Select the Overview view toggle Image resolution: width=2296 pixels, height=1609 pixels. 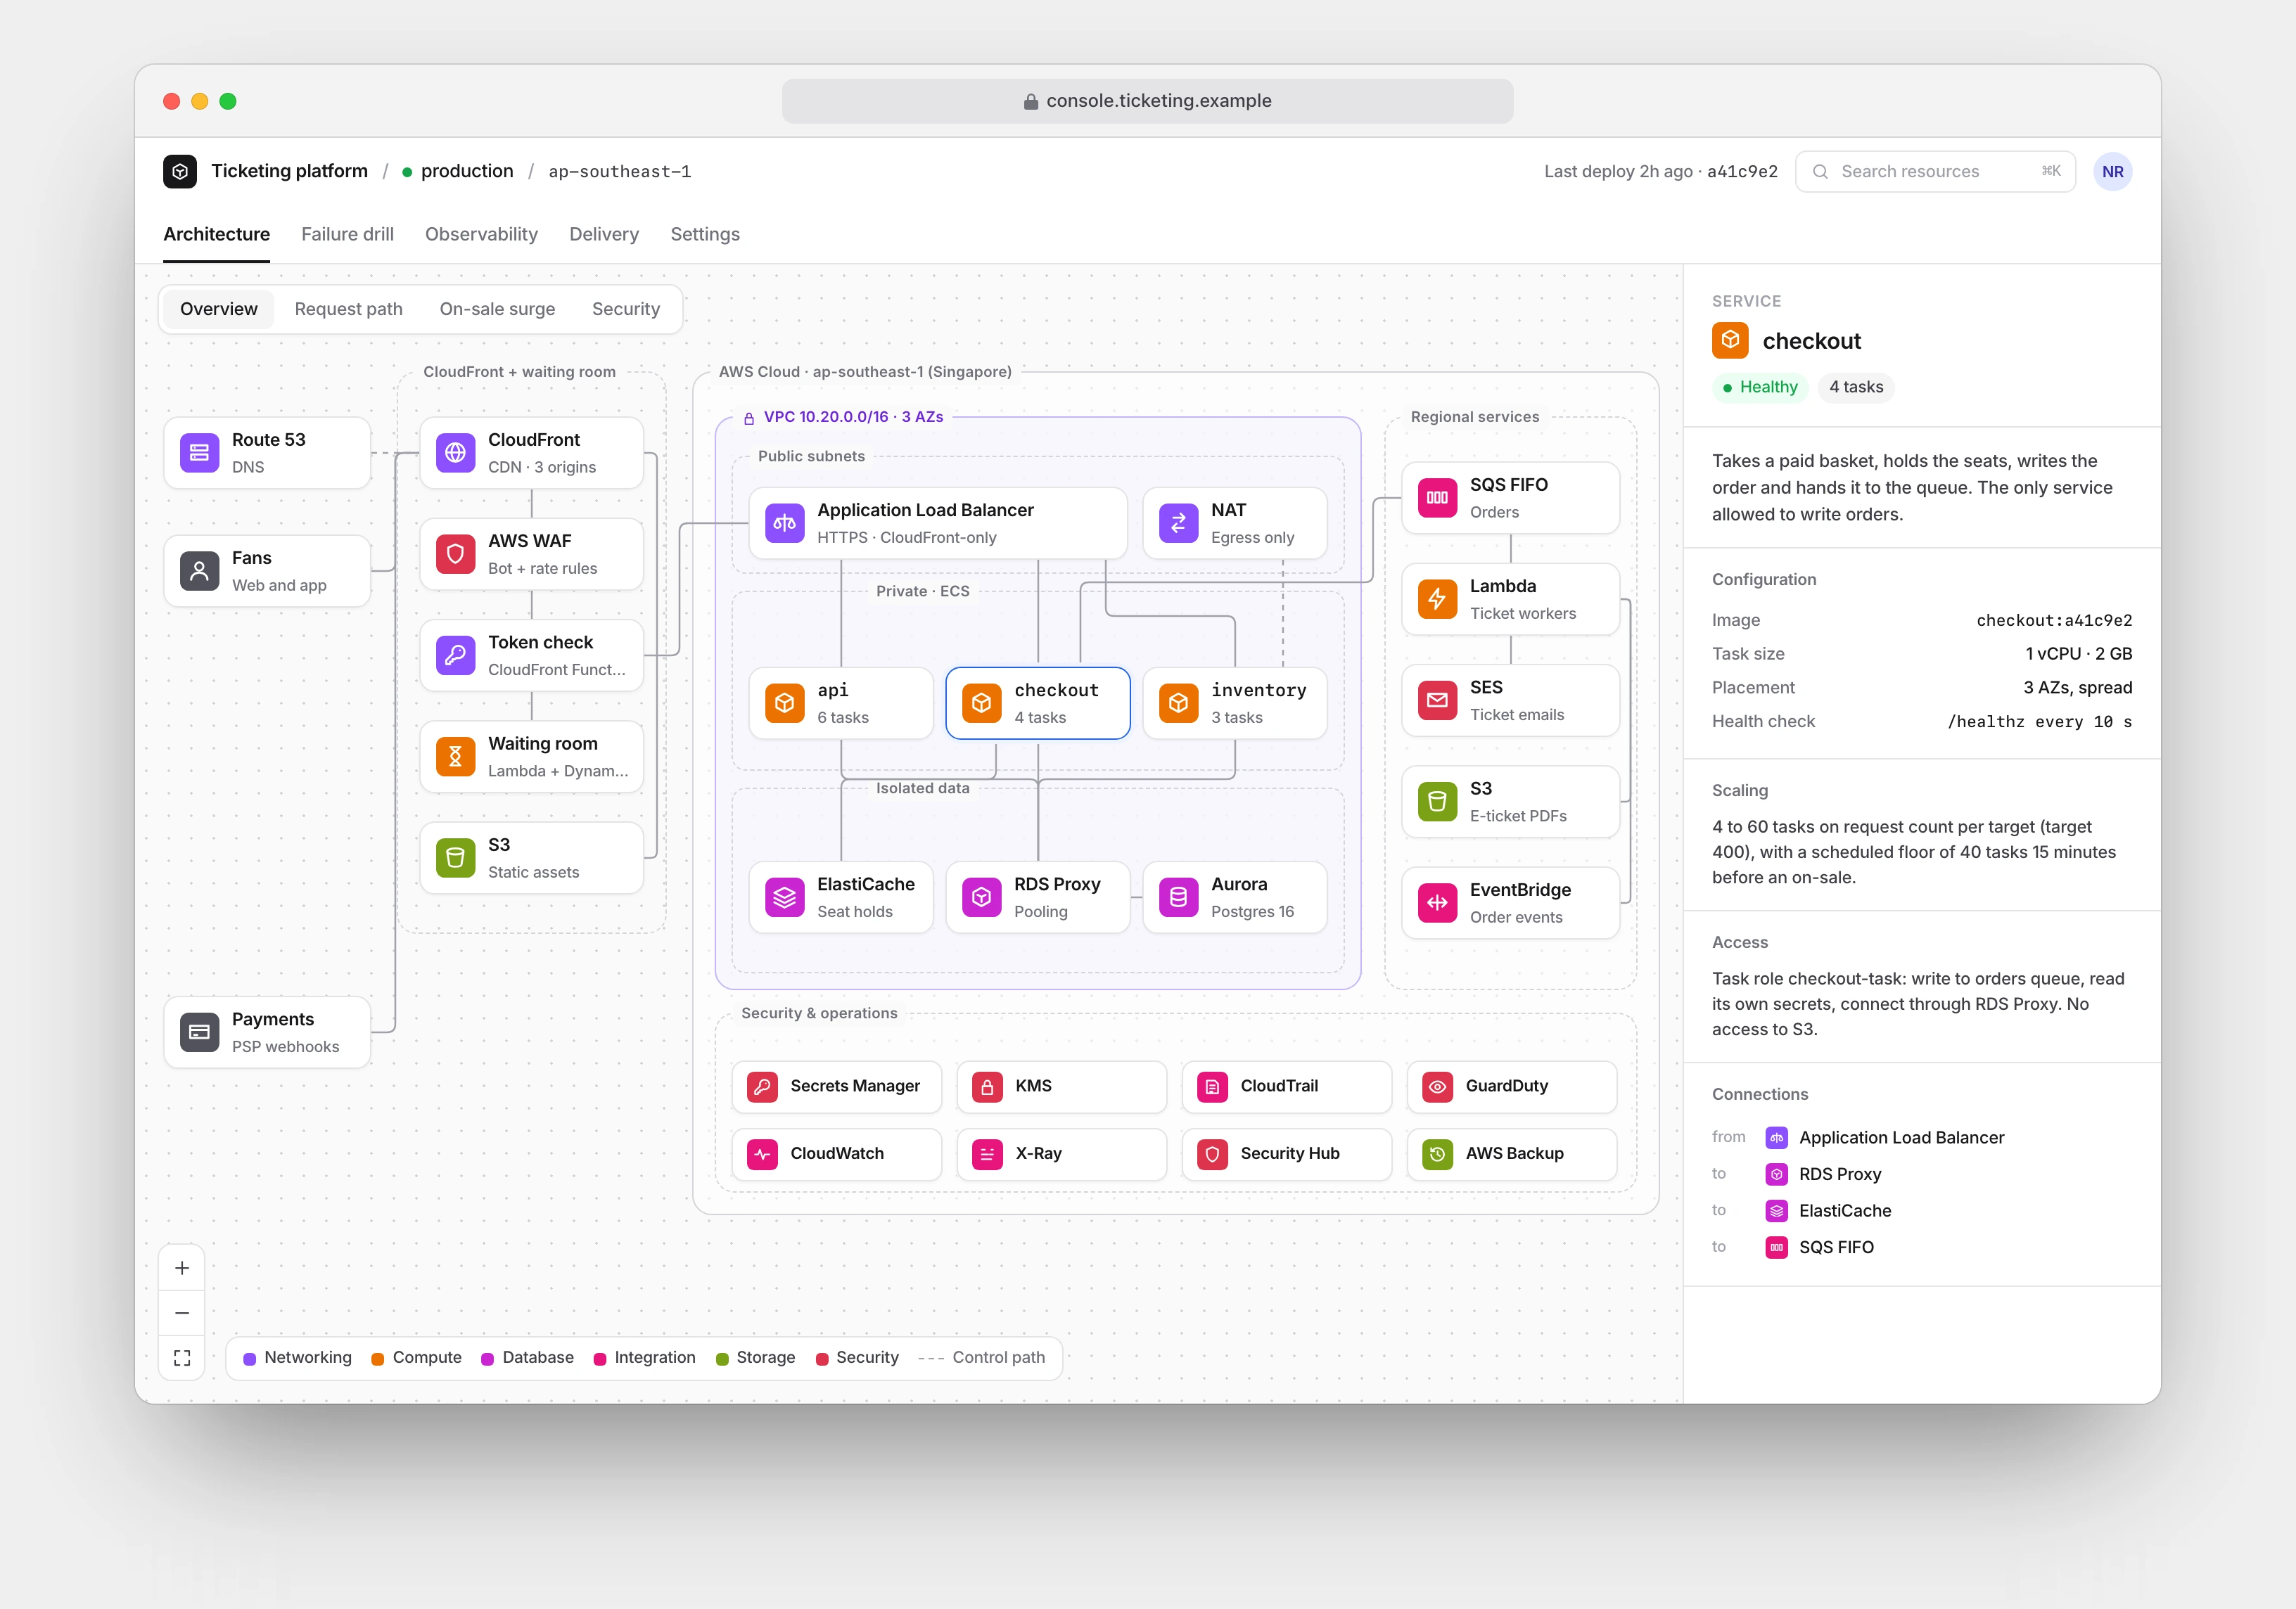(x=219, y=309)
